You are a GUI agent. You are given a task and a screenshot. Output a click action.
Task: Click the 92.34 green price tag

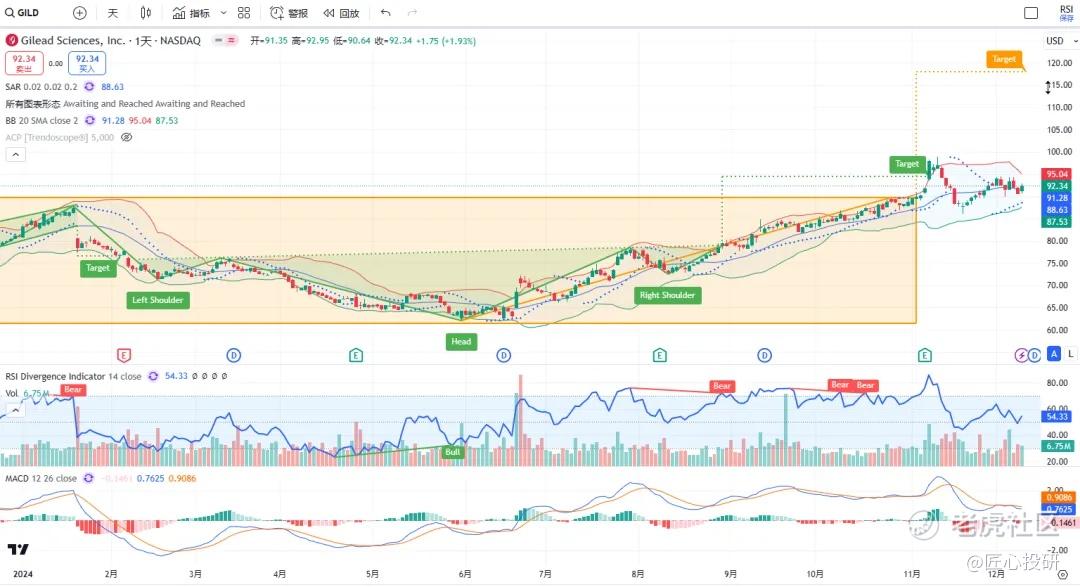click(1057, 186)
